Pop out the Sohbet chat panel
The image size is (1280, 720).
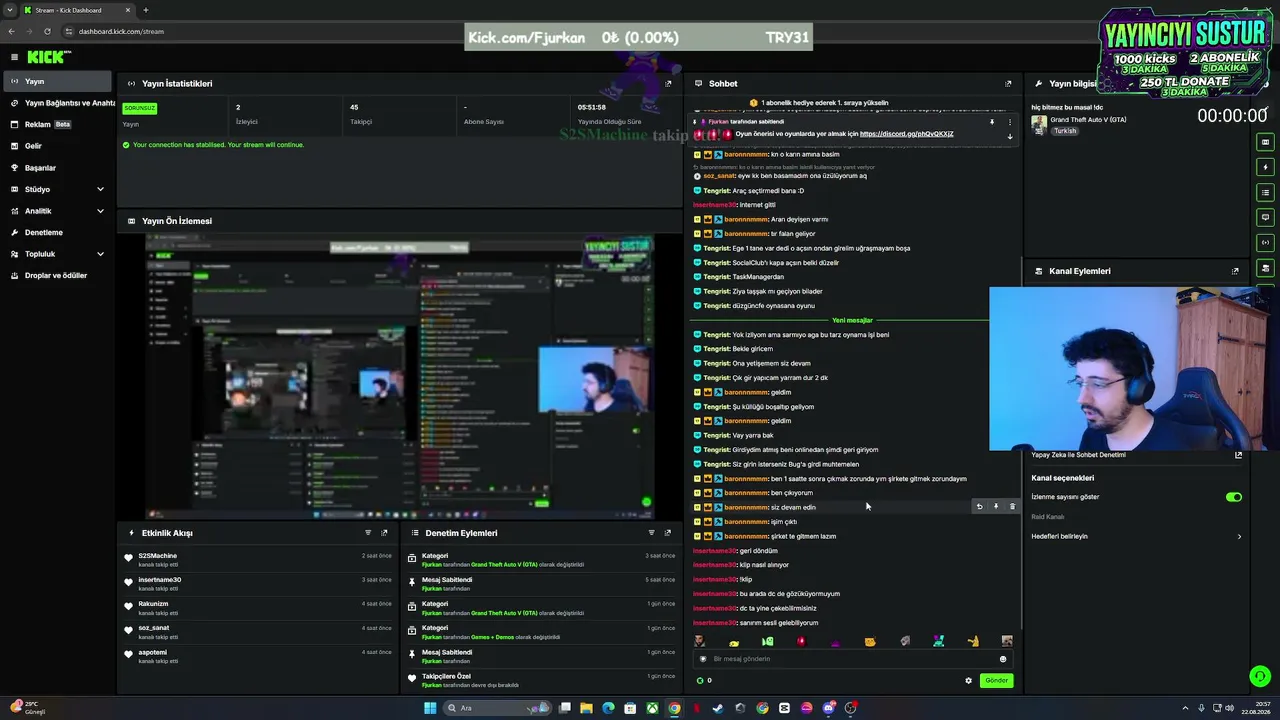pos(1008,84)
